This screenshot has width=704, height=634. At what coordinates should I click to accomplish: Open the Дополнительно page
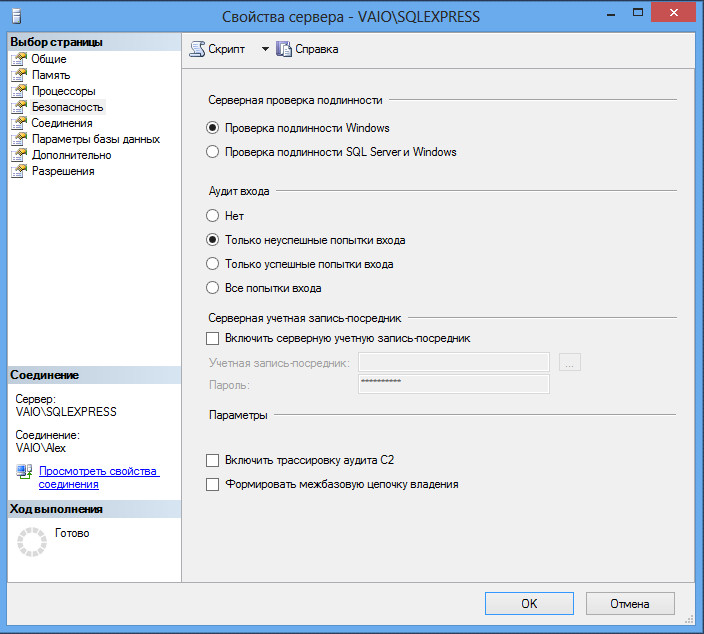pos(71,155)
